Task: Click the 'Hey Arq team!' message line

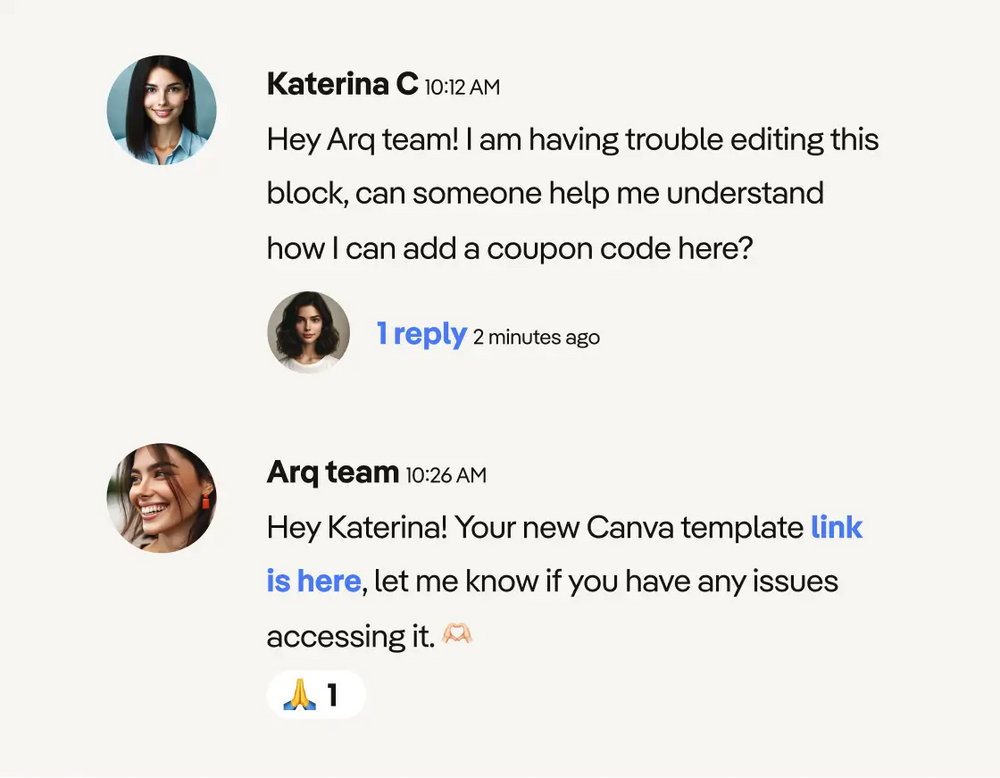Action: [x=573, y=140]
